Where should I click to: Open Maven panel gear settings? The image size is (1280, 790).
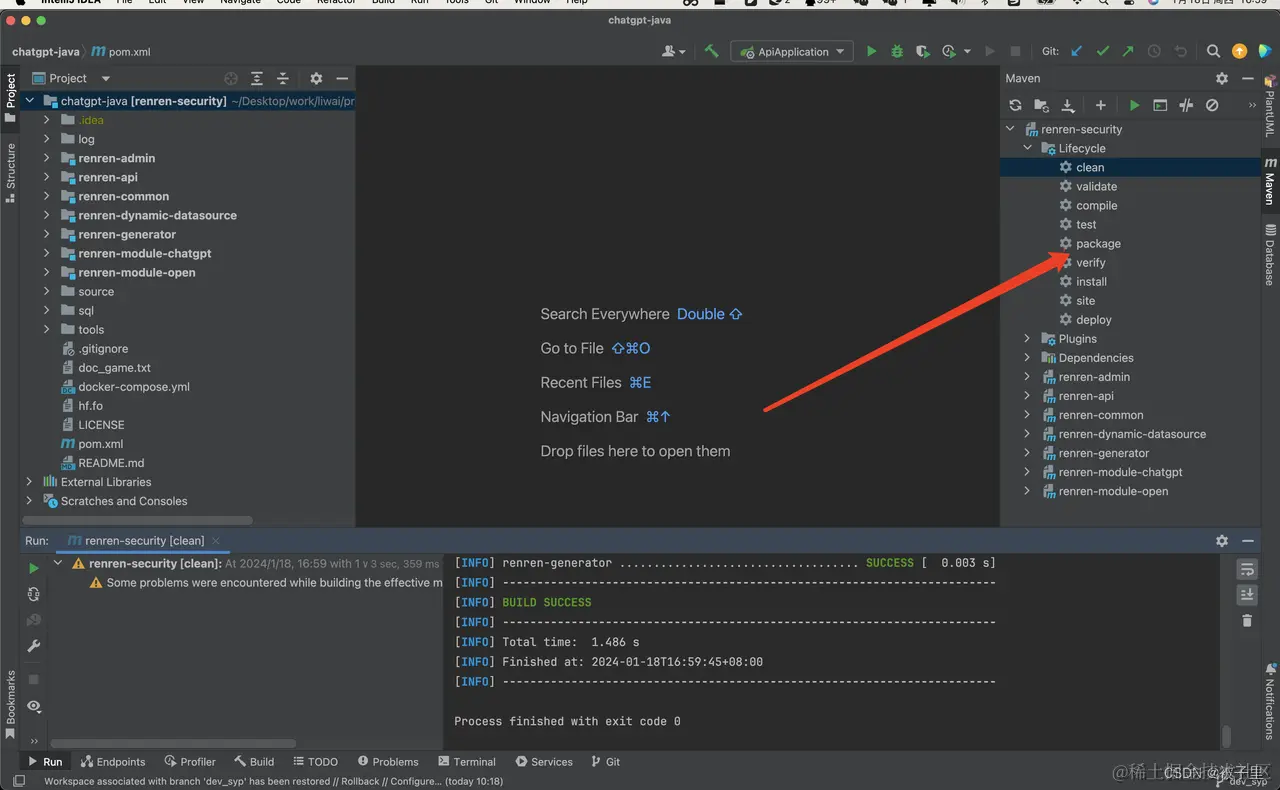click(1222, 78)
